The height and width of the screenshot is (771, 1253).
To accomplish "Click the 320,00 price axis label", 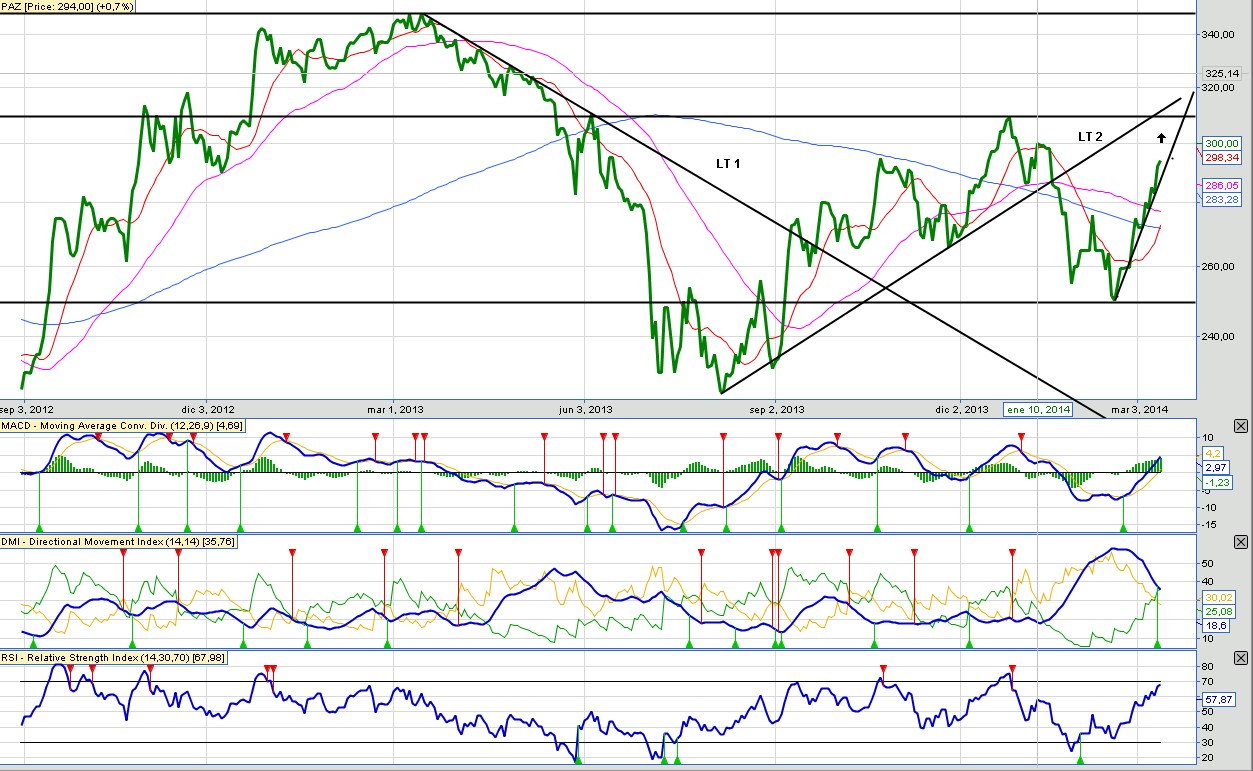I will 1220,87.
